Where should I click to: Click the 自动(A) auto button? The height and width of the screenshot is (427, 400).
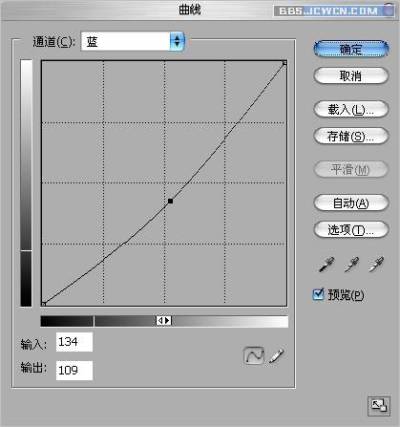(351, 203)
